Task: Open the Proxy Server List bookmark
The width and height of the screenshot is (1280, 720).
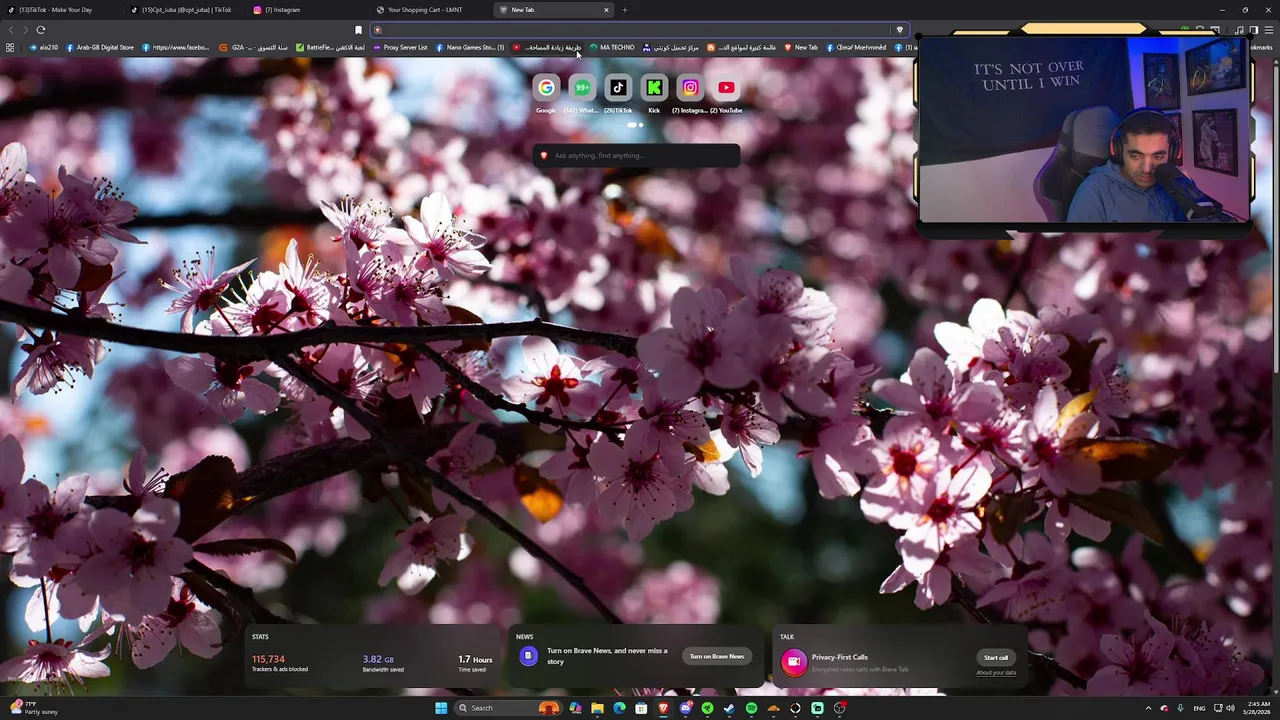Action: coord(400,47)
